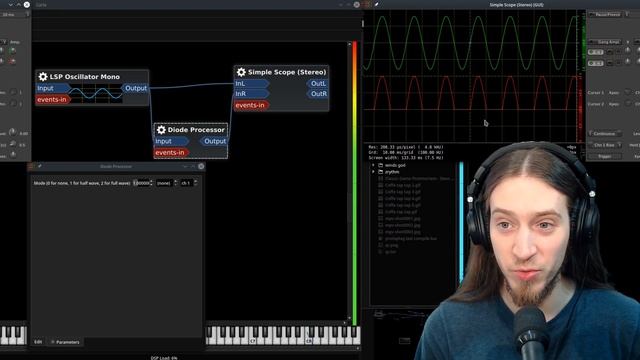This screenshot has height=360, width=640.
Task: Click the piano keys below the left panel
Action: pos(13,335)
